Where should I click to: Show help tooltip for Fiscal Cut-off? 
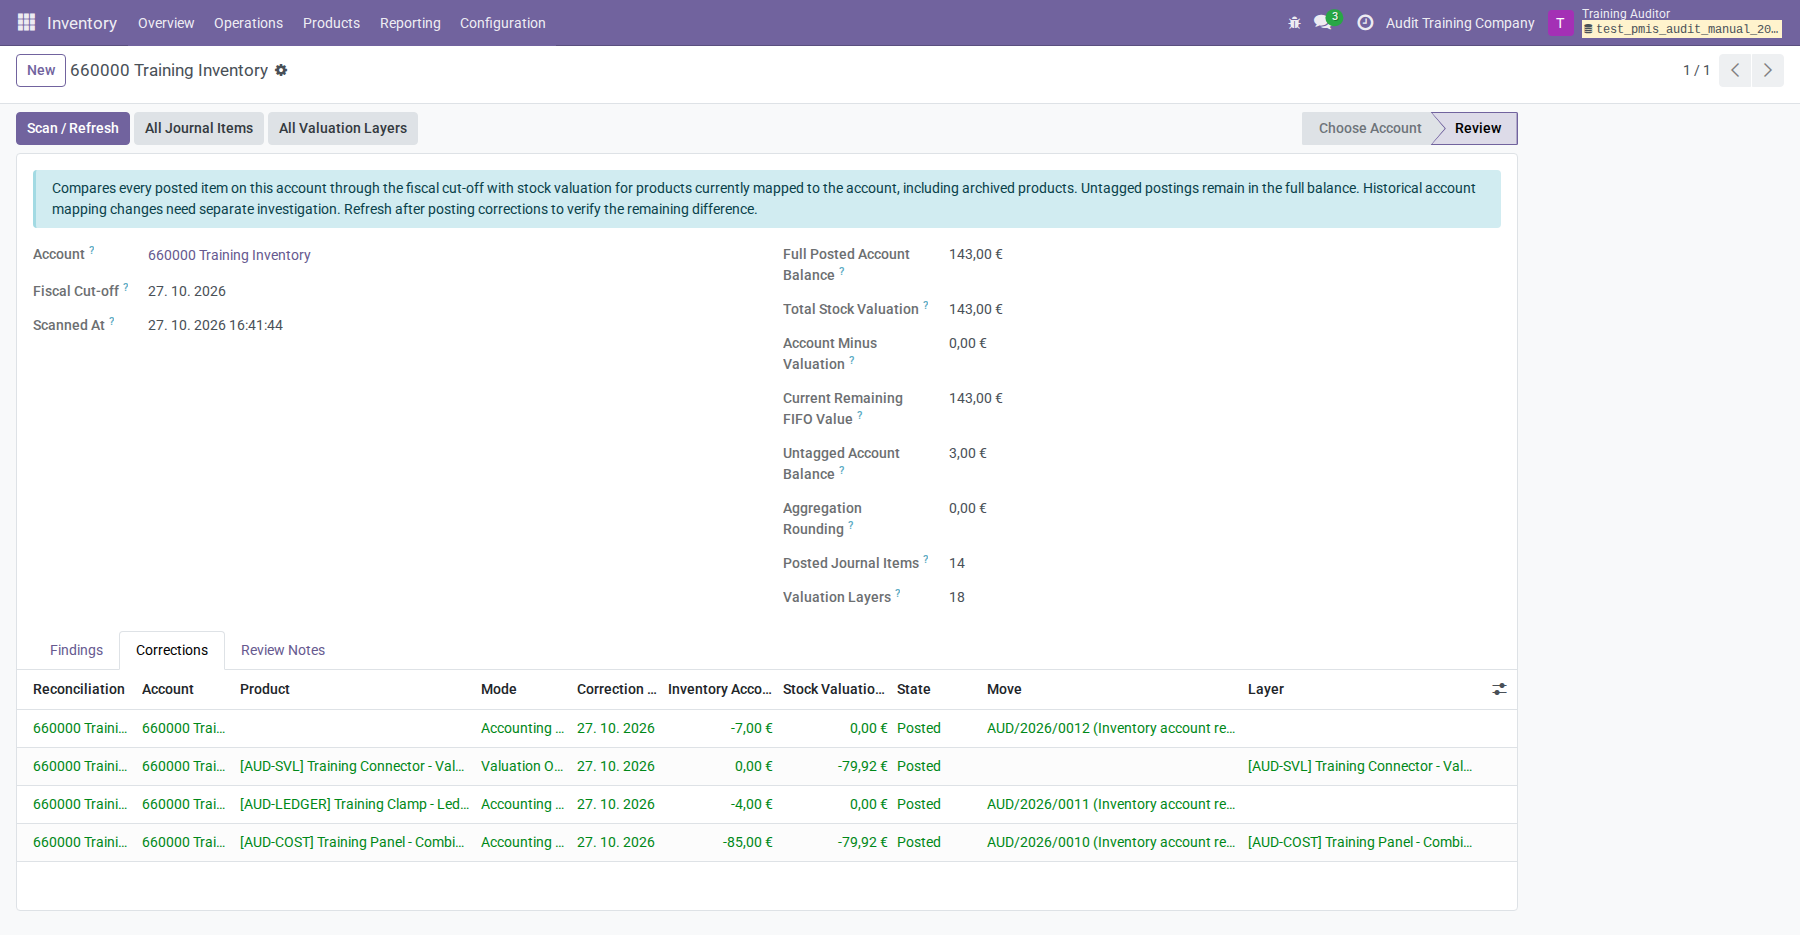click(x=126, y=287)
